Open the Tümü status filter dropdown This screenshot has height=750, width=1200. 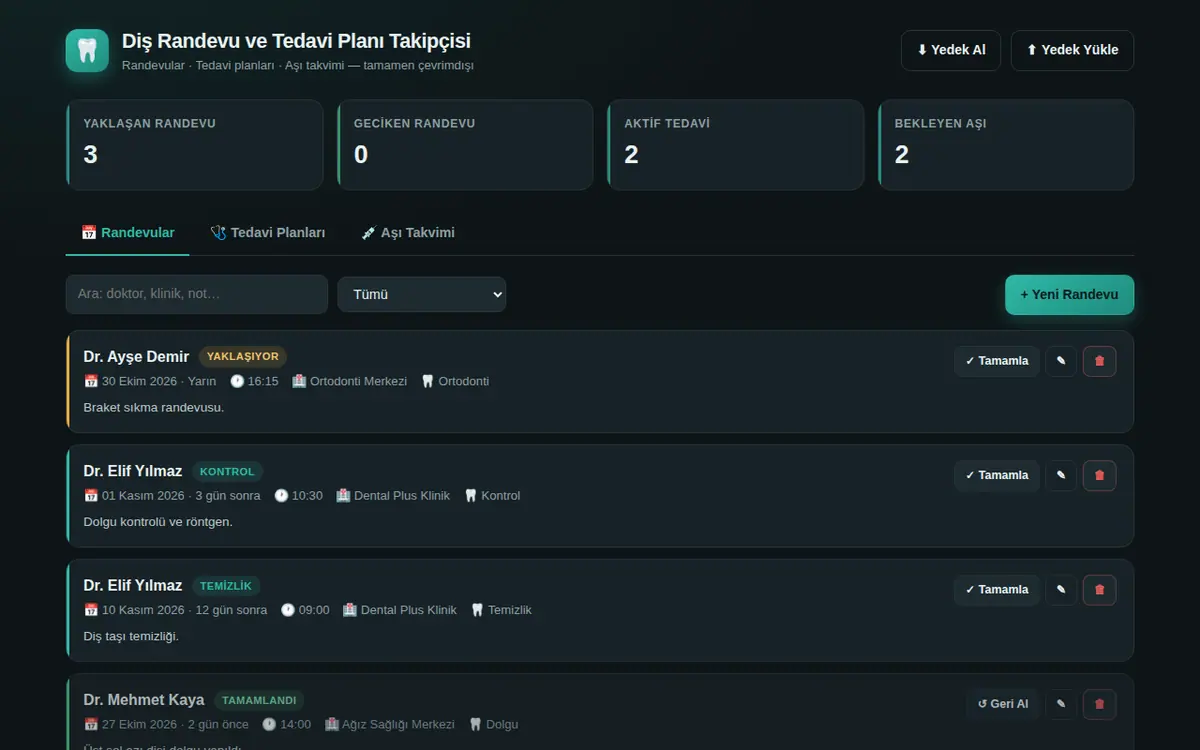tap(422, 295)
